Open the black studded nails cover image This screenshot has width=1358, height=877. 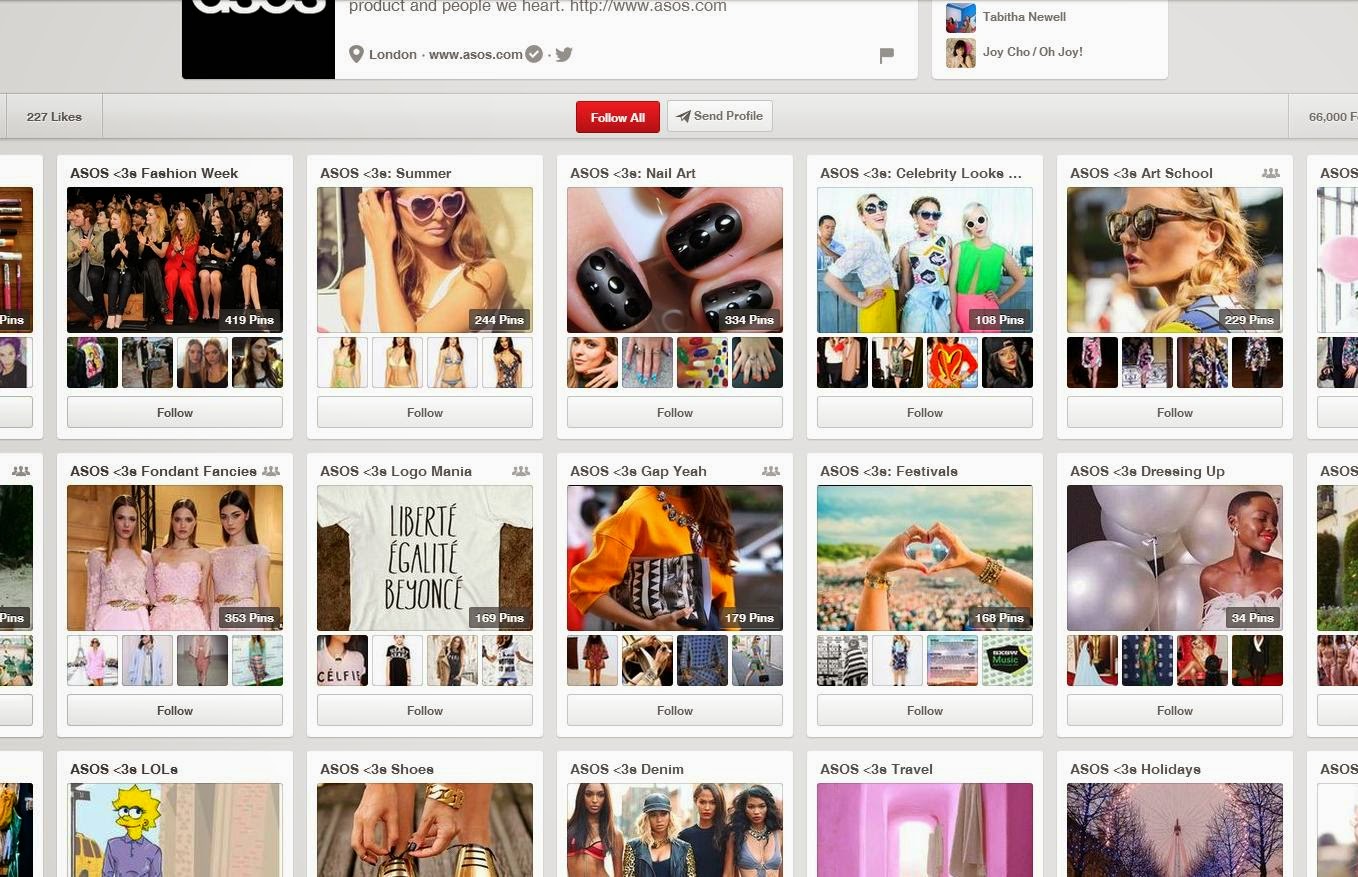675,260
